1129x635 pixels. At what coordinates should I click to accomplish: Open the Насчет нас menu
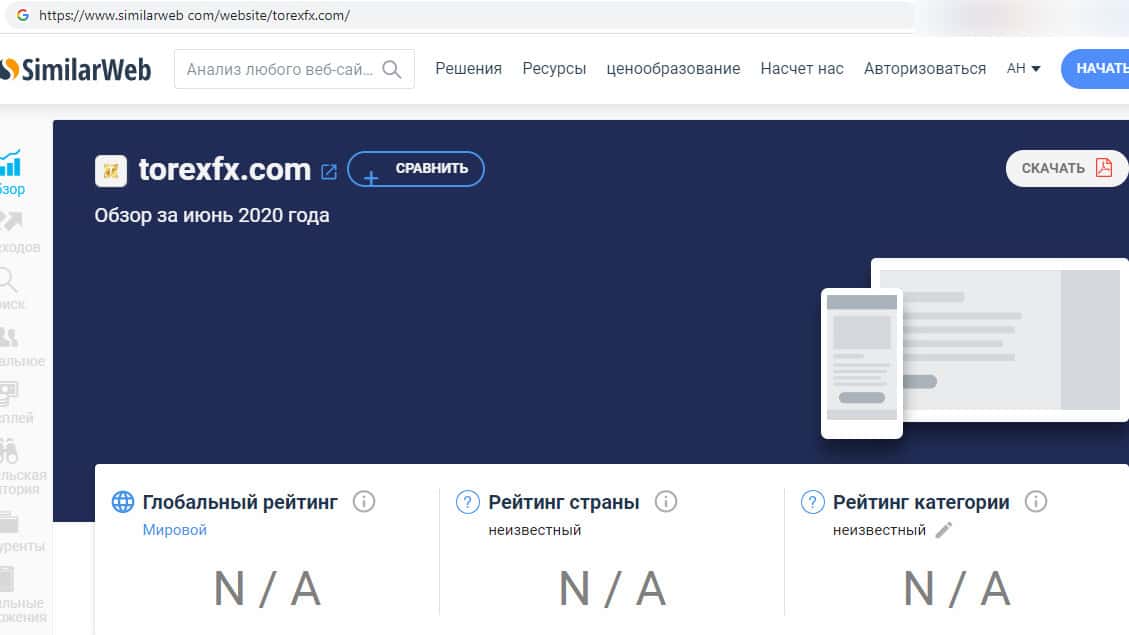pos(802,68)
